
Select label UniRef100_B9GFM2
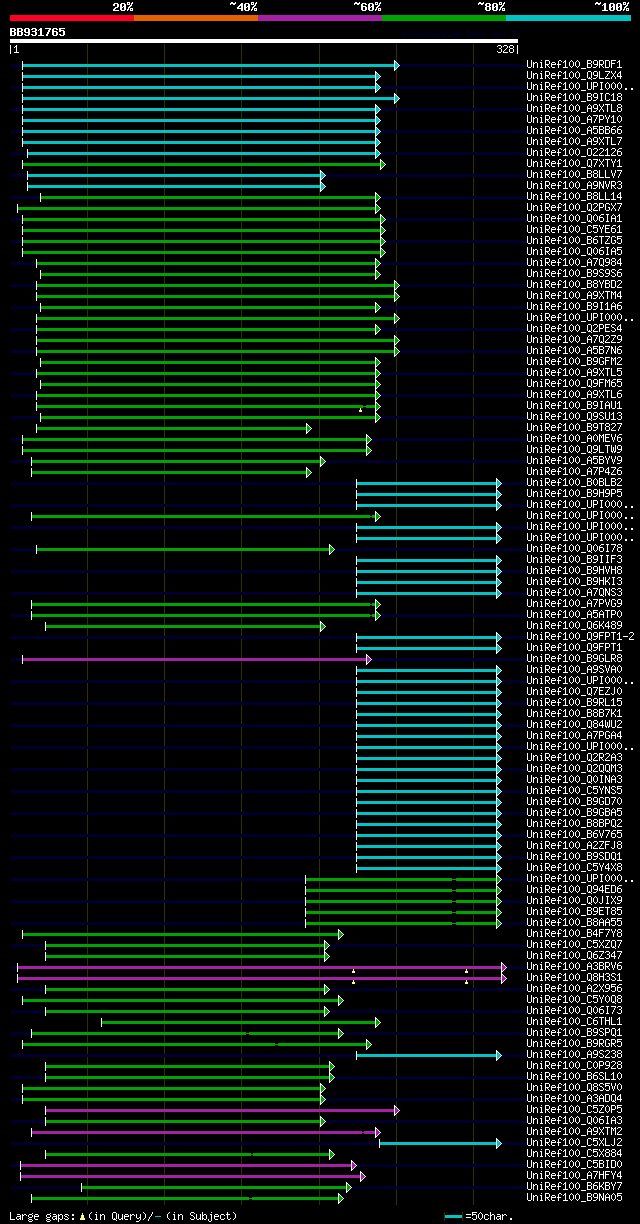pos(574,362)
